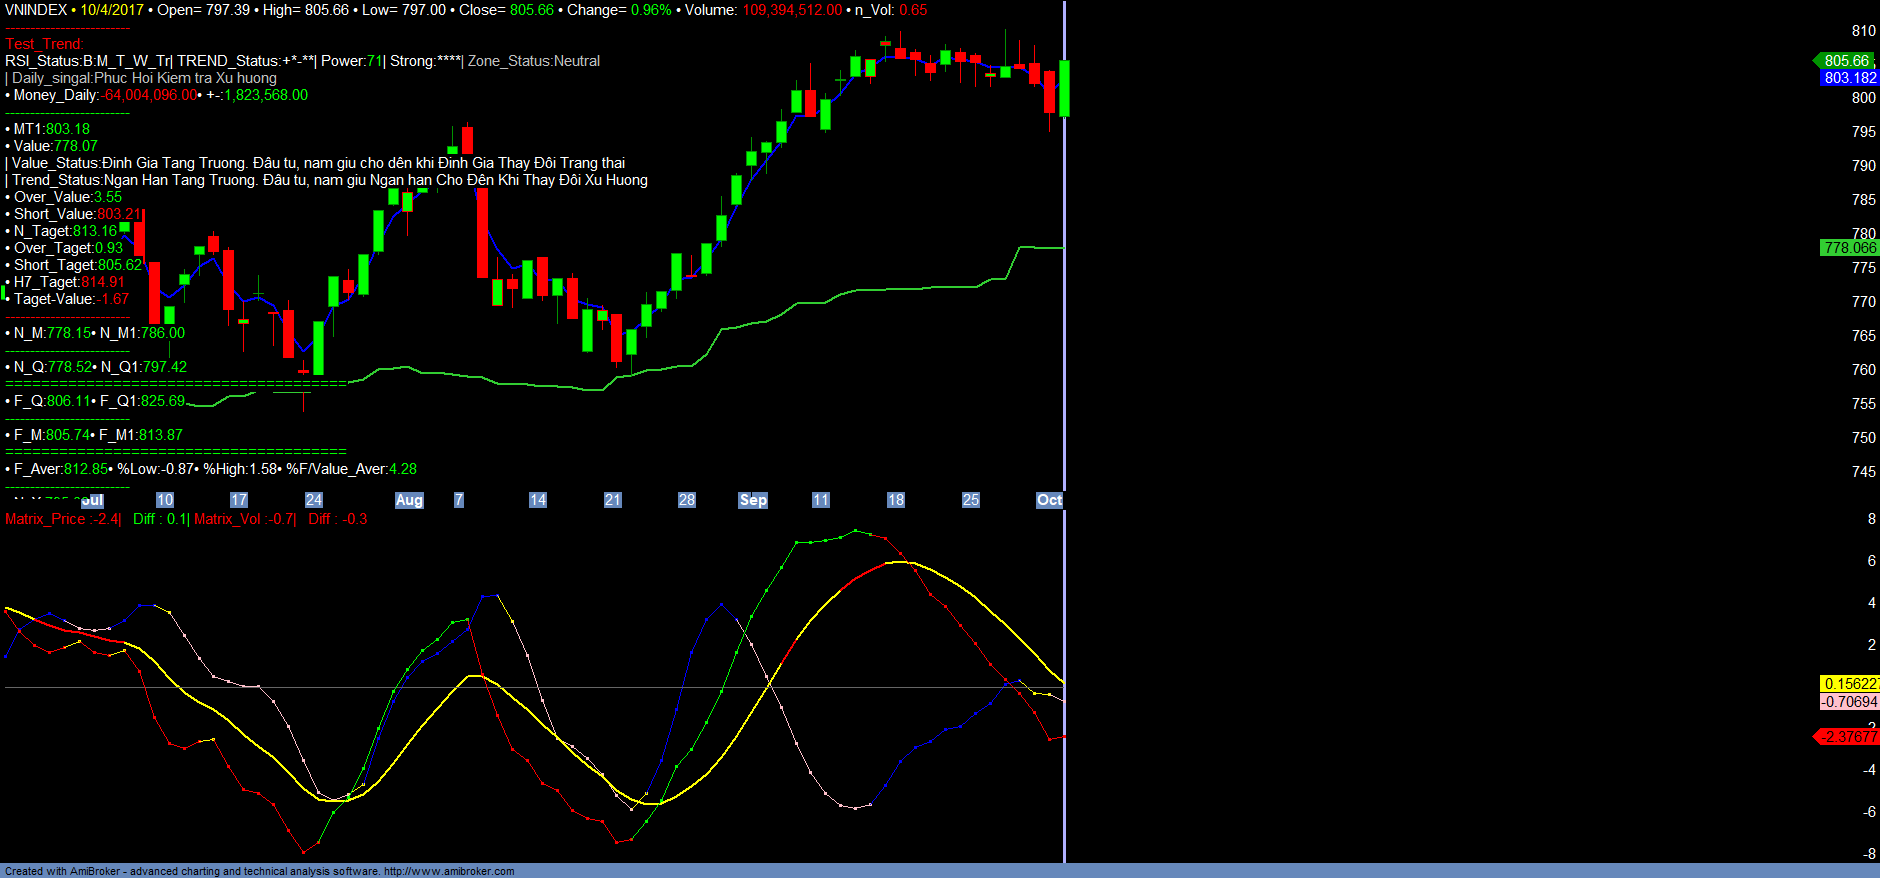
Task: Click the yellow 0.15622 indicator tag
Action: tap(1850, 684)
